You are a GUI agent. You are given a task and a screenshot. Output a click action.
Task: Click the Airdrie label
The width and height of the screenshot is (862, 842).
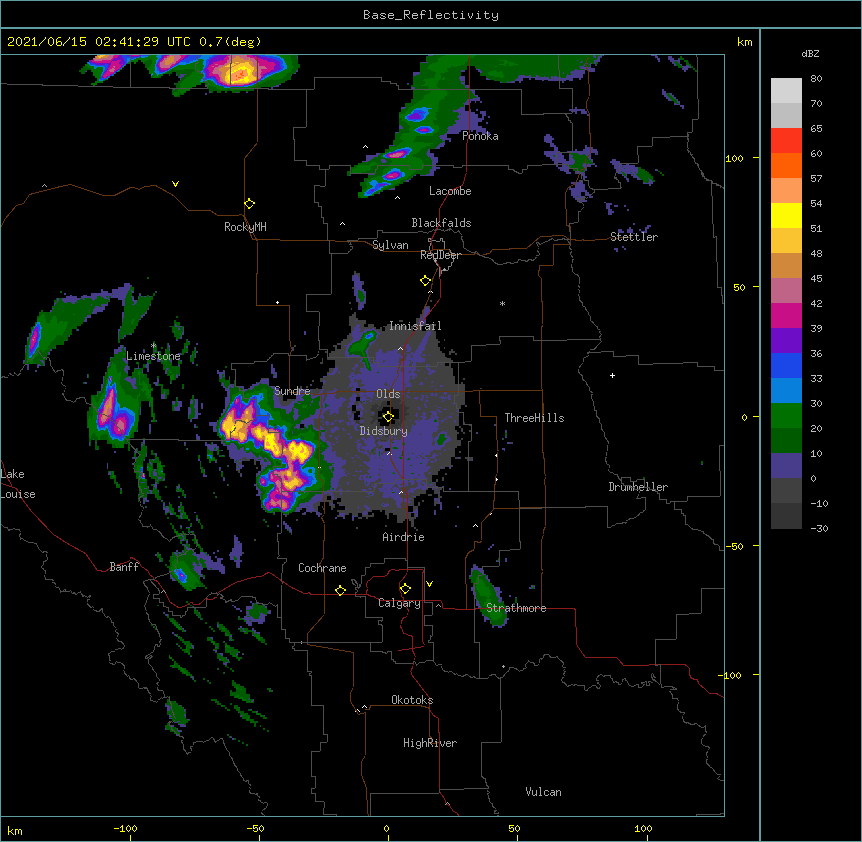pyautogui.click(x=404, y=537)
